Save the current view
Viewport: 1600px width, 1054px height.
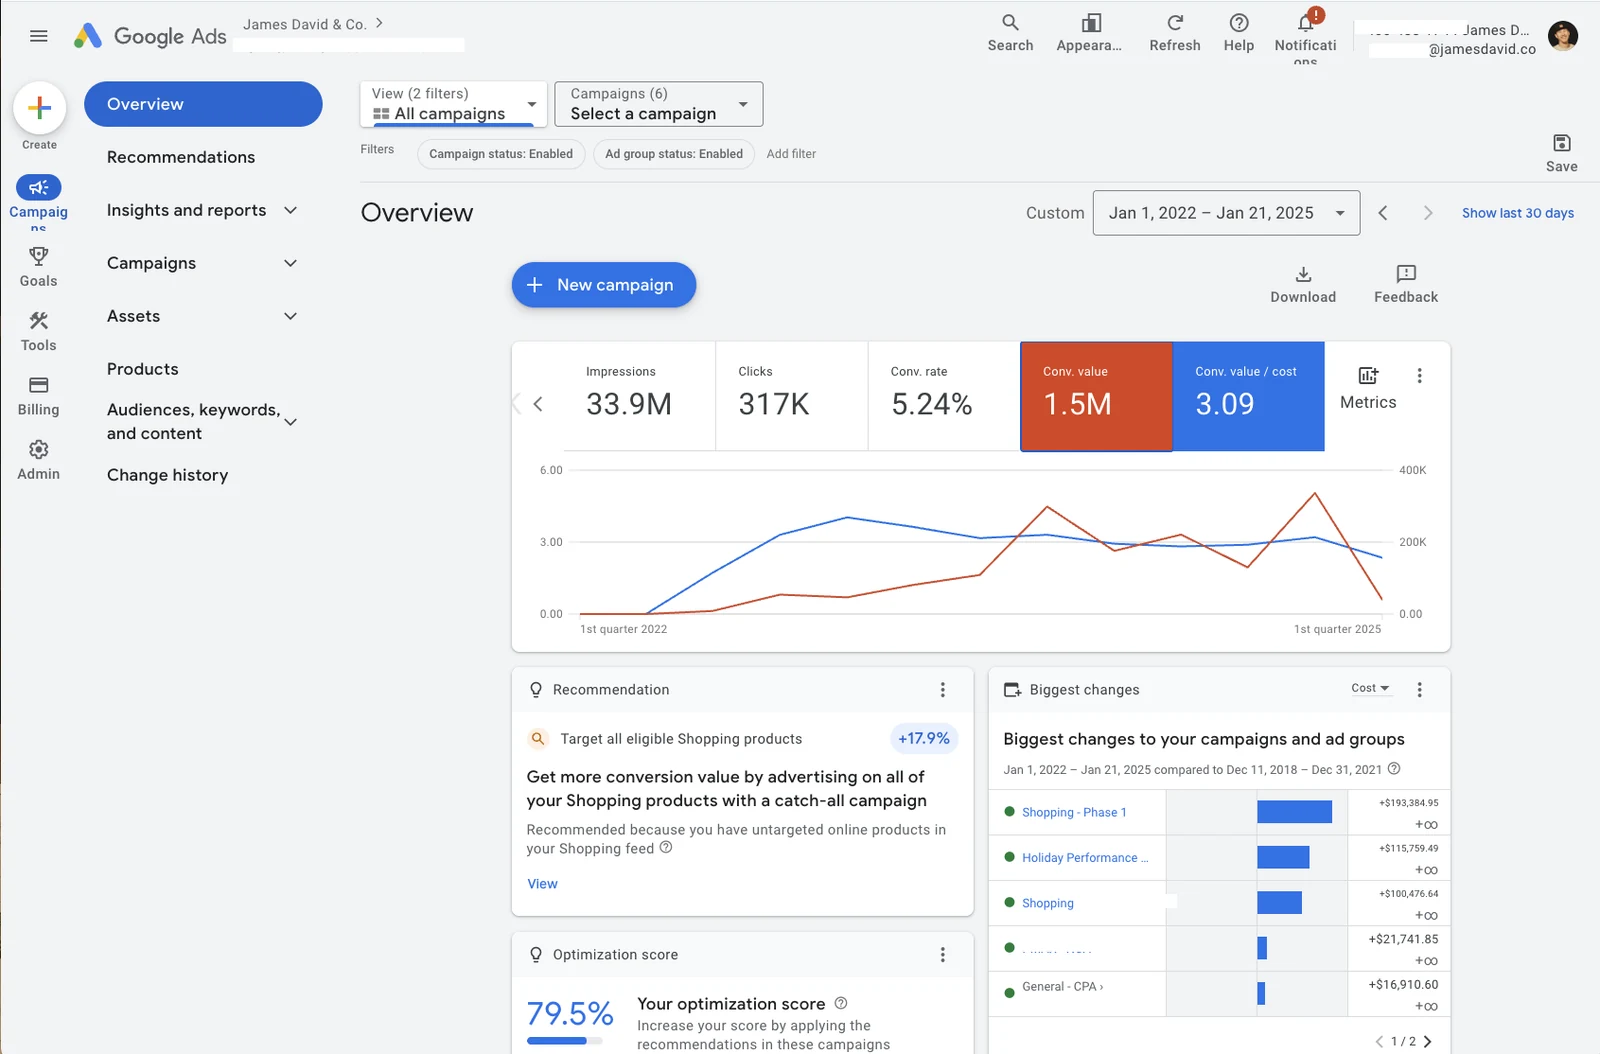click(x=1561, y=153)
